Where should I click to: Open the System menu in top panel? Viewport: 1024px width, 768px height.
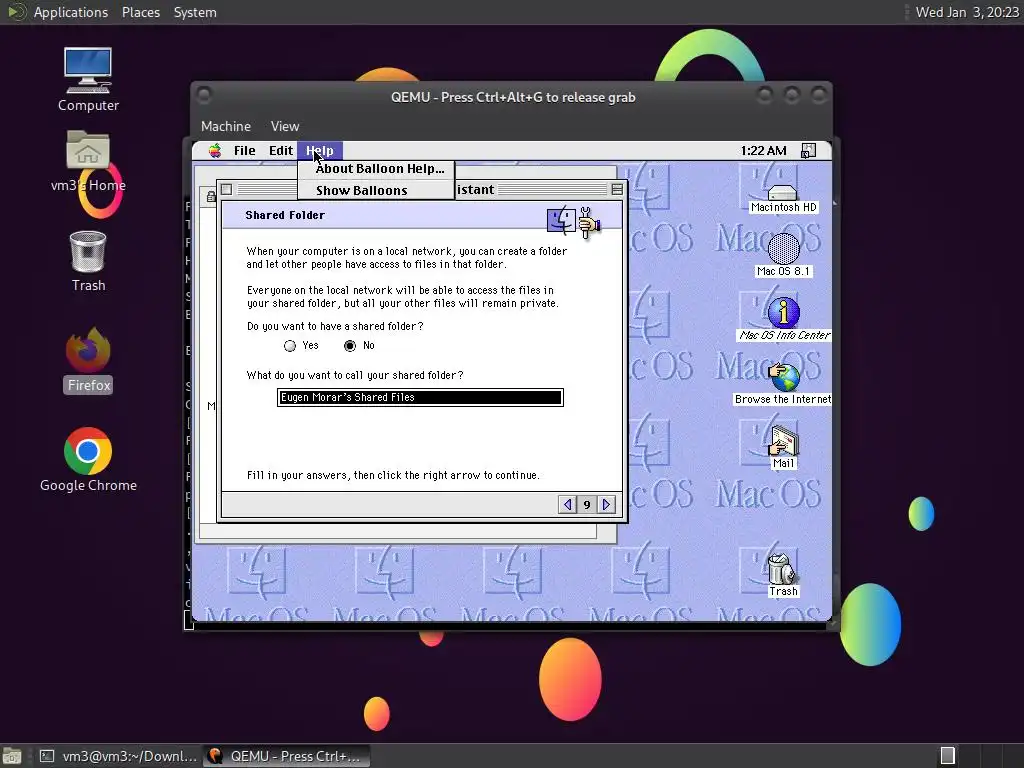195,12
